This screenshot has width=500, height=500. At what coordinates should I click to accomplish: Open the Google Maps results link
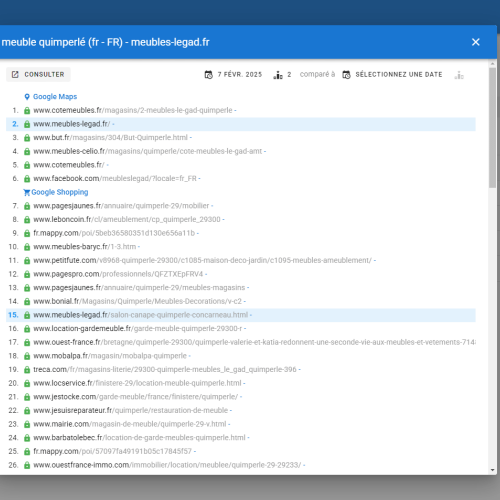(55, 97)
